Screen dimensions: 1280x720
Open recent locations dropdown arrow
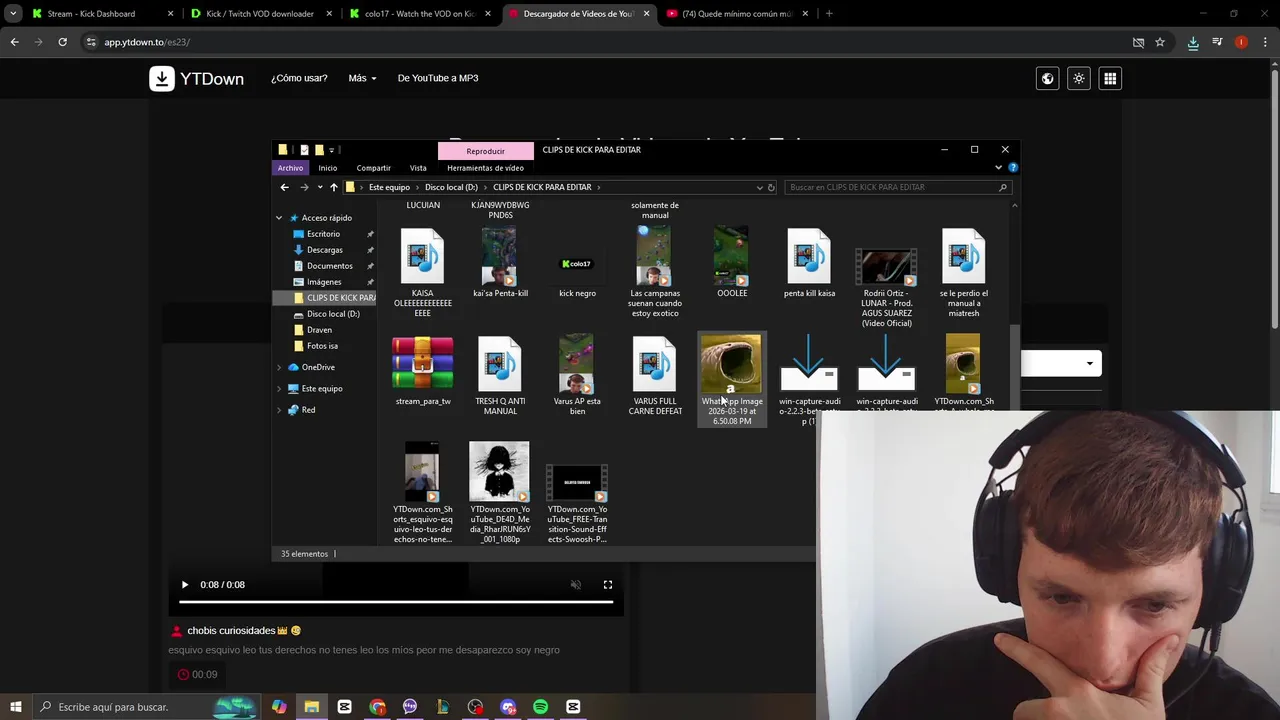click(x=320, y=187)
